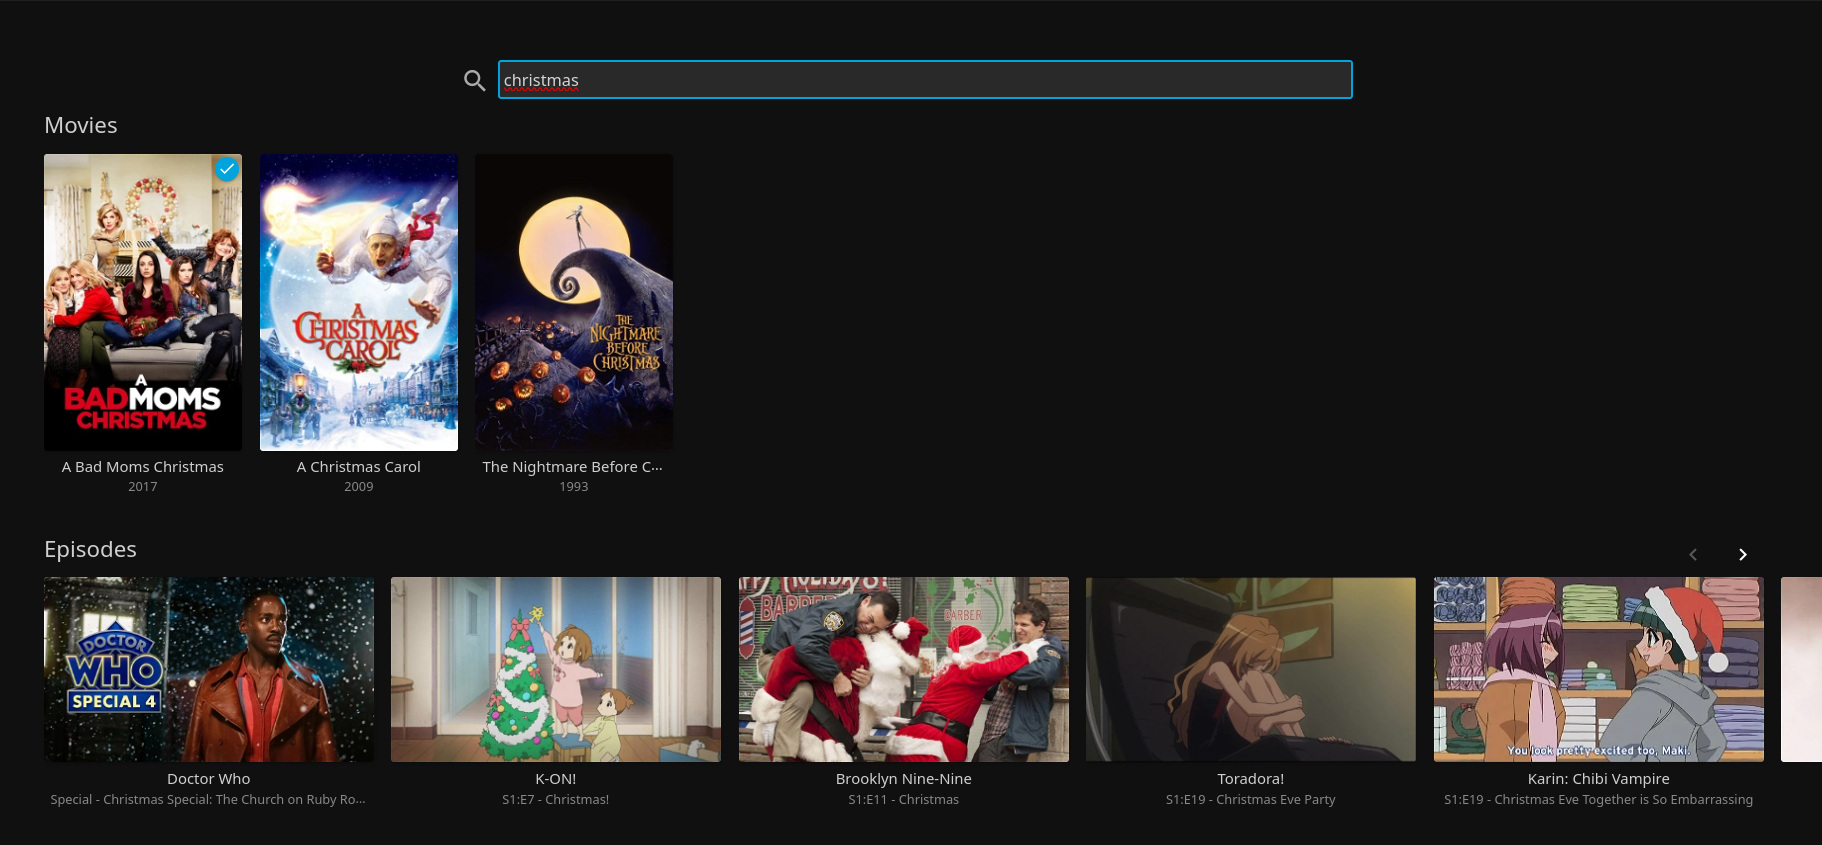Click S1:E19 - Christmas Eve Party episode link
The height and width of the screenshot is (845, 1822).
tap(1251, 800)
